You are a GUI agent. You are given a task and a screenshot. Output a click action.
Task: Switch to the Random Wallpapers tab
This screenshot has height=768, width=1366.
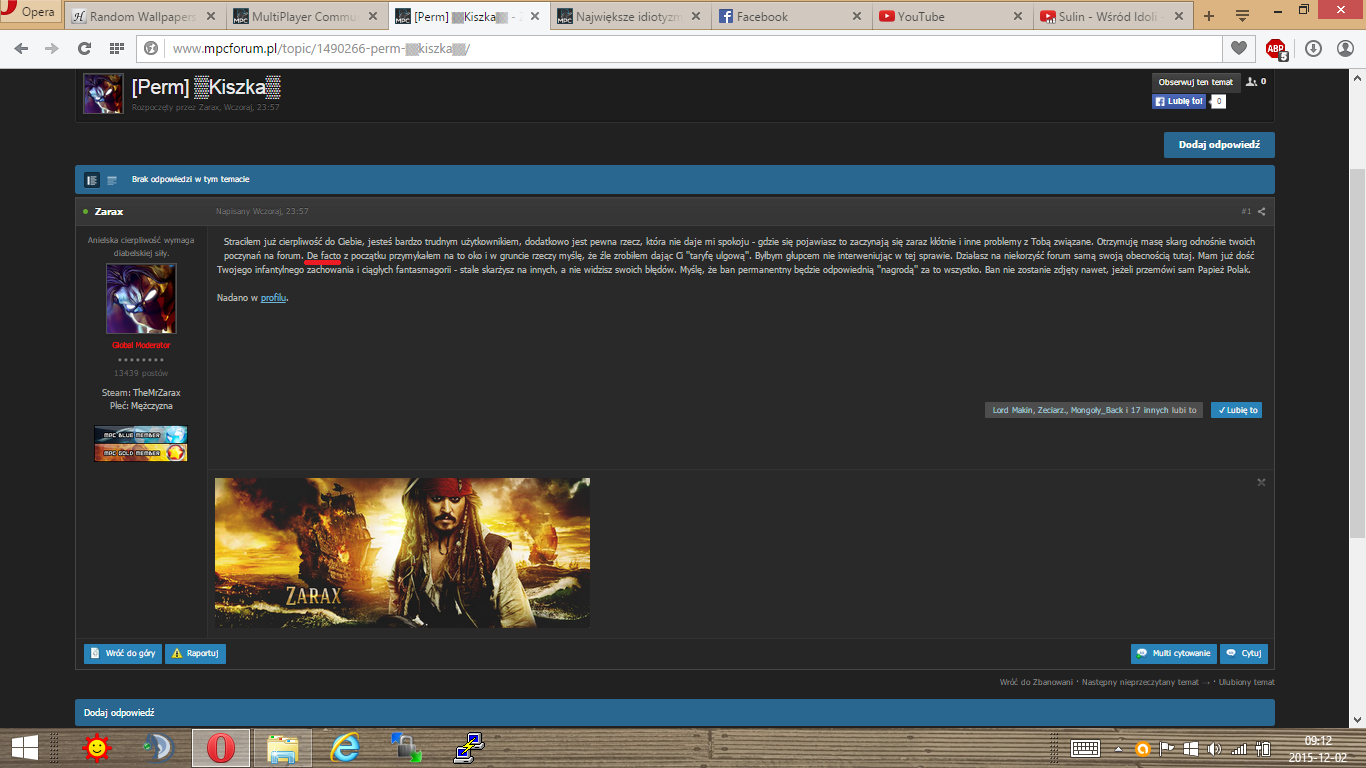point(144,16)
